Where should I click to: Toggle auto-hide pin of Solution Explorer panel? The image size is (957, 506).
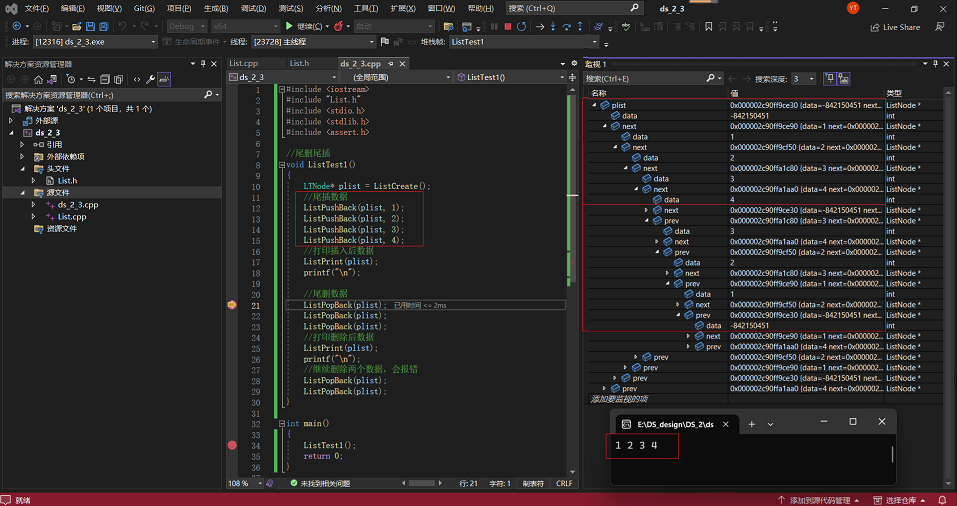pyautogui.click(x=203, y=63)
